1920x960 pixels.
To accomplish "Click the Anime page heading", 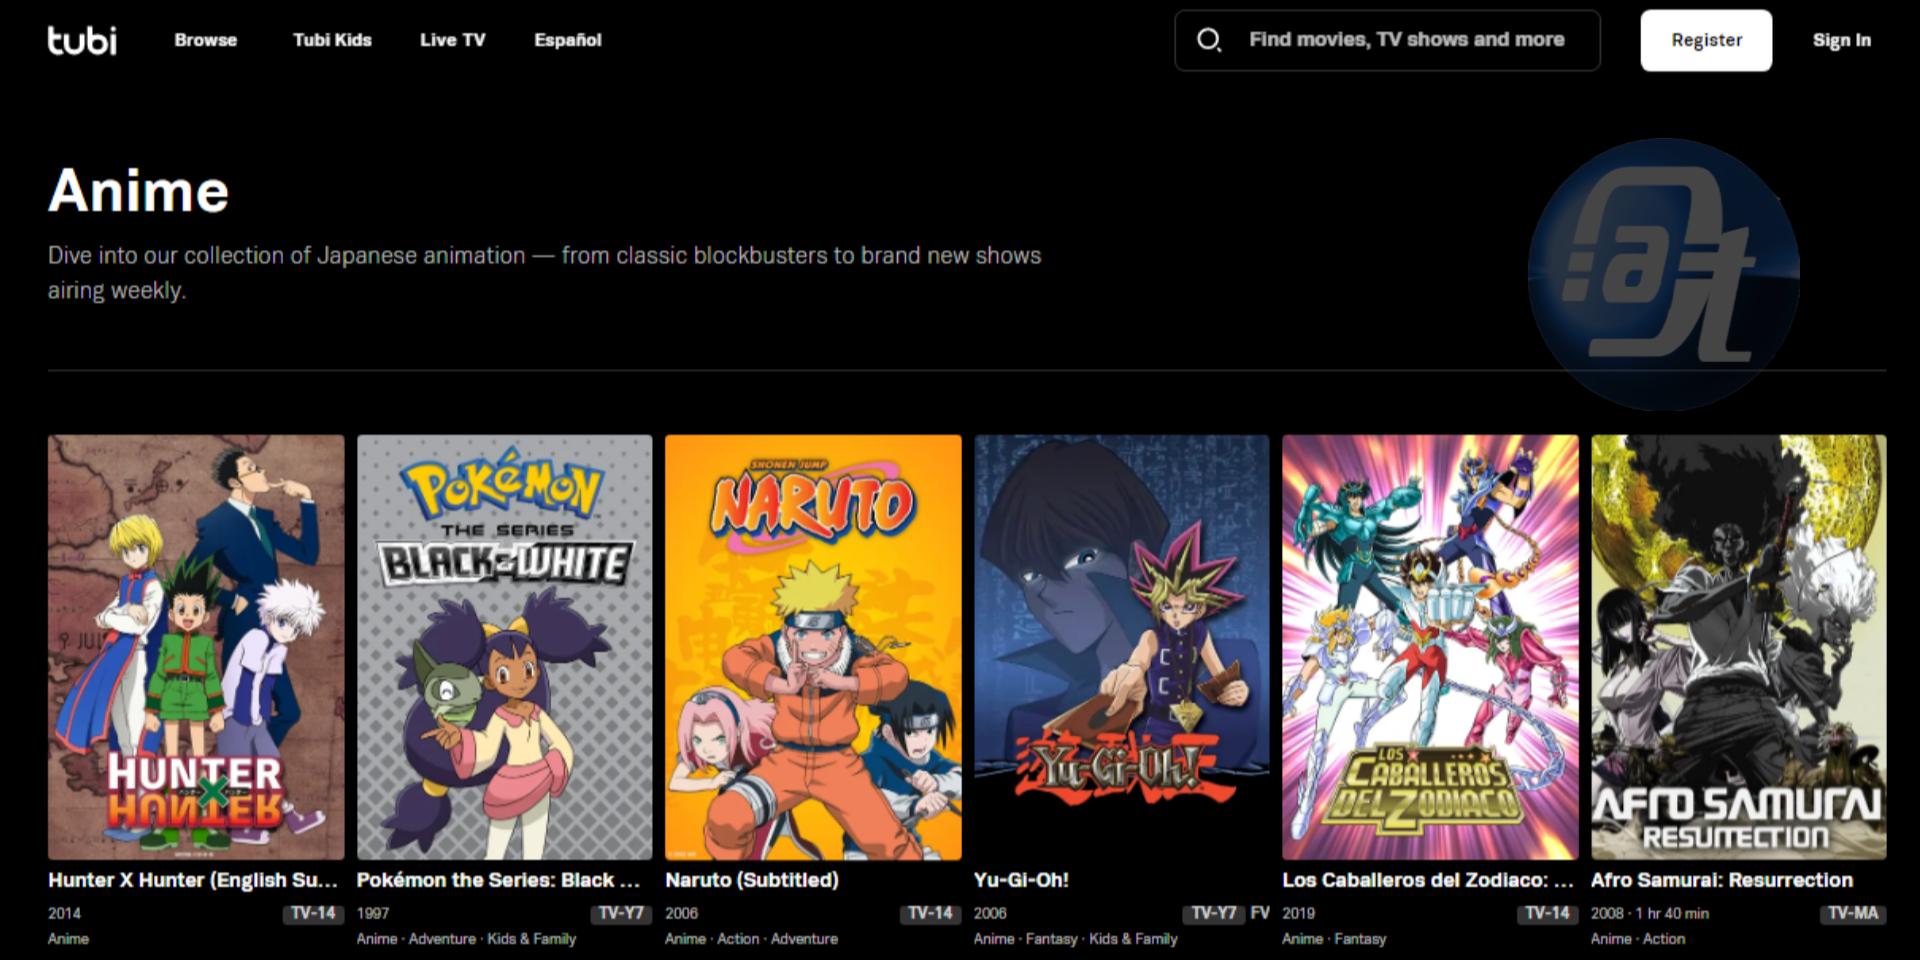I will coord(139,190).
